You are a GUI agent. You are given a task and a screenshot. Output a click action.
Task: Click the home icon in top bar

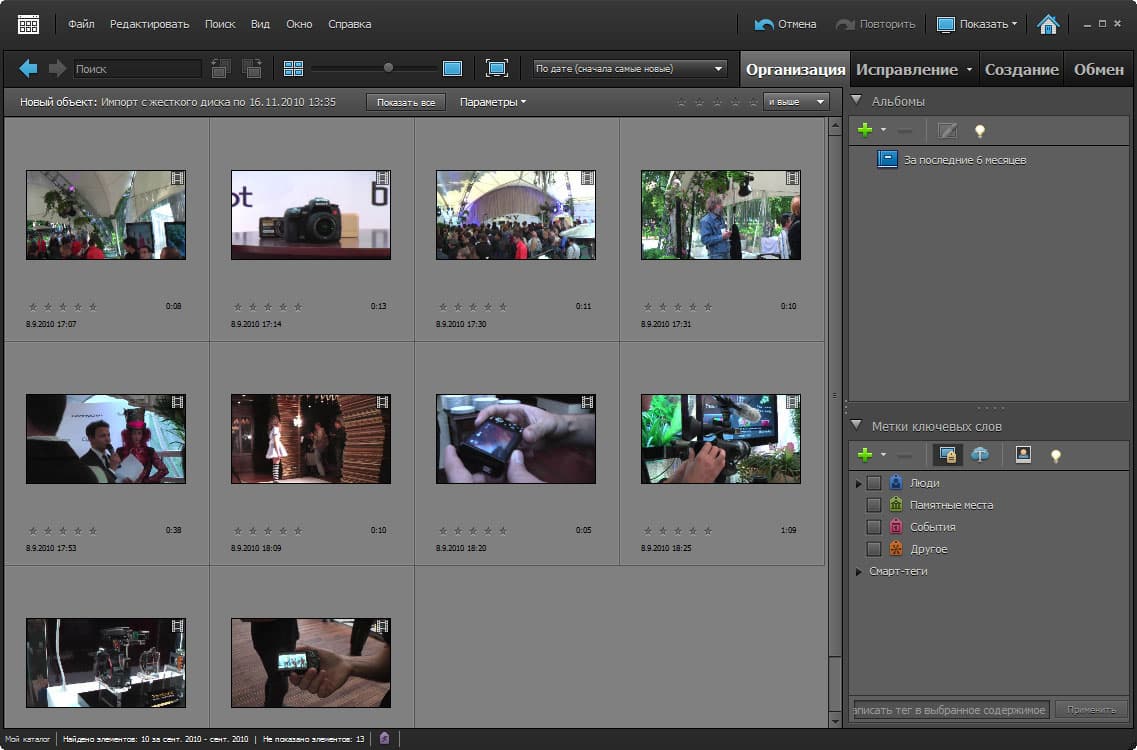coord(1047,24)
